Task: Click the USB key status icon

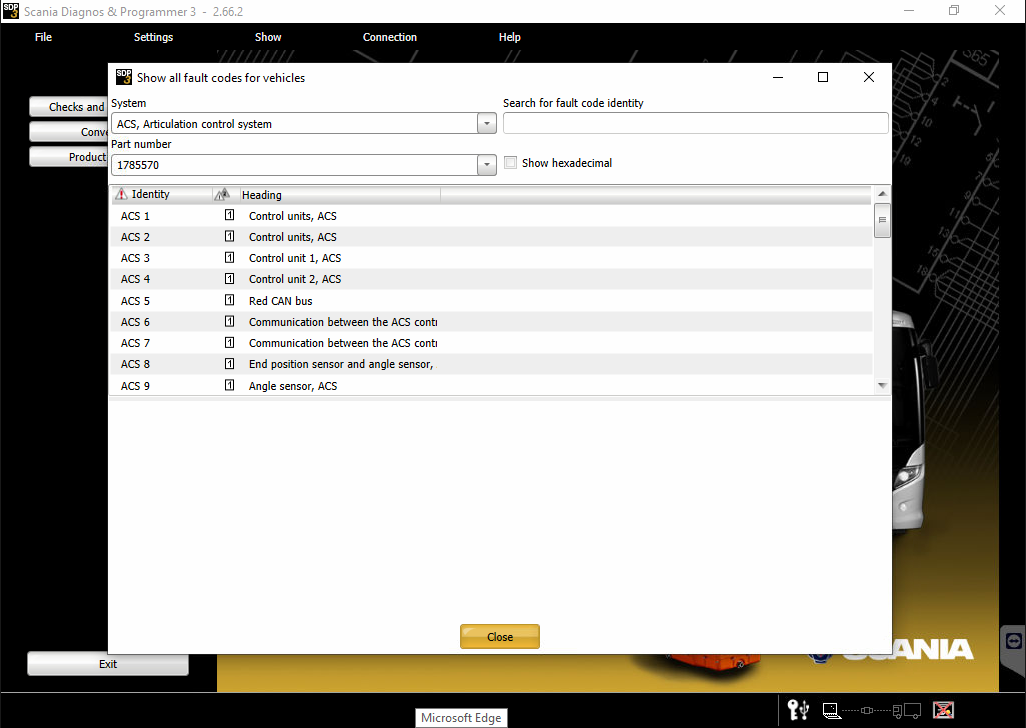Action: 798,710
